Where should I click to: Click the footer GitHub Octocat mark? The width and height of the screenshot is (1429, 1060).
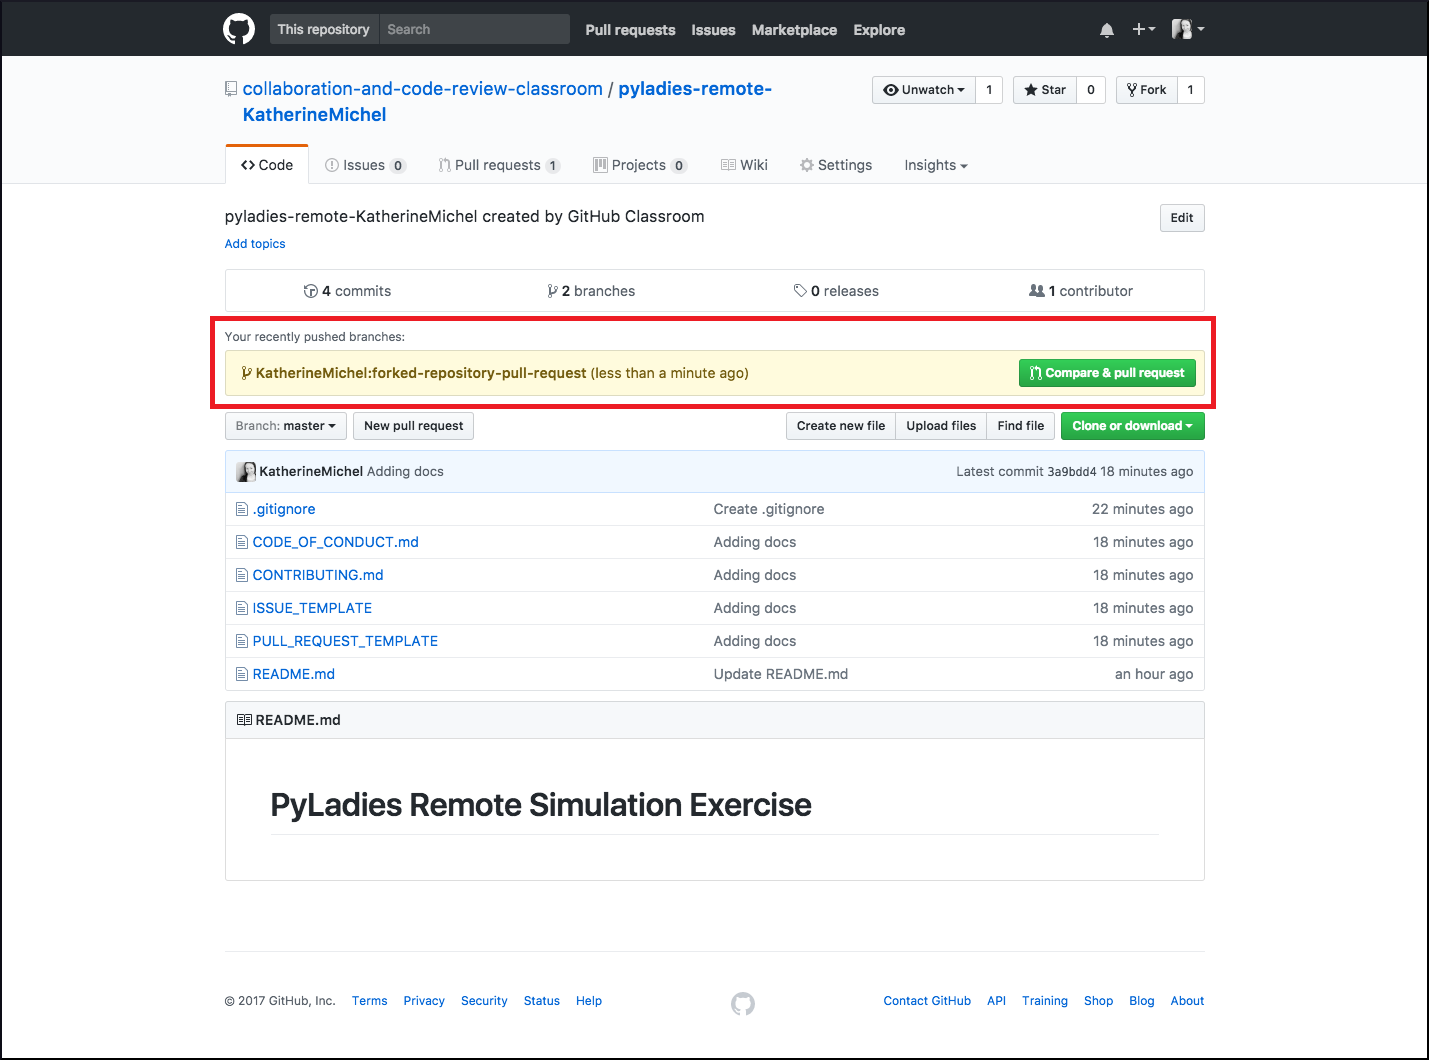point(743,1003)
